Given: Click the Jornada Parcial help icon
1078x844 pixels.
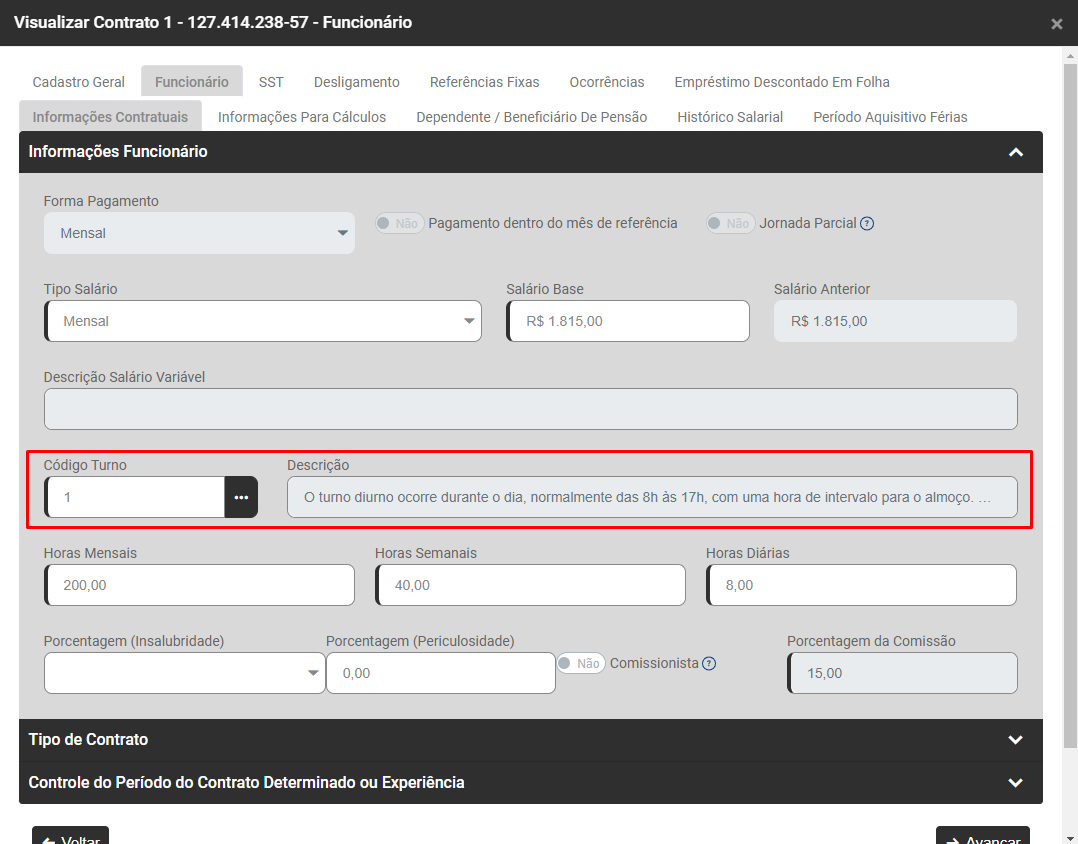Looking at the screenshot, I should [867, 224].
